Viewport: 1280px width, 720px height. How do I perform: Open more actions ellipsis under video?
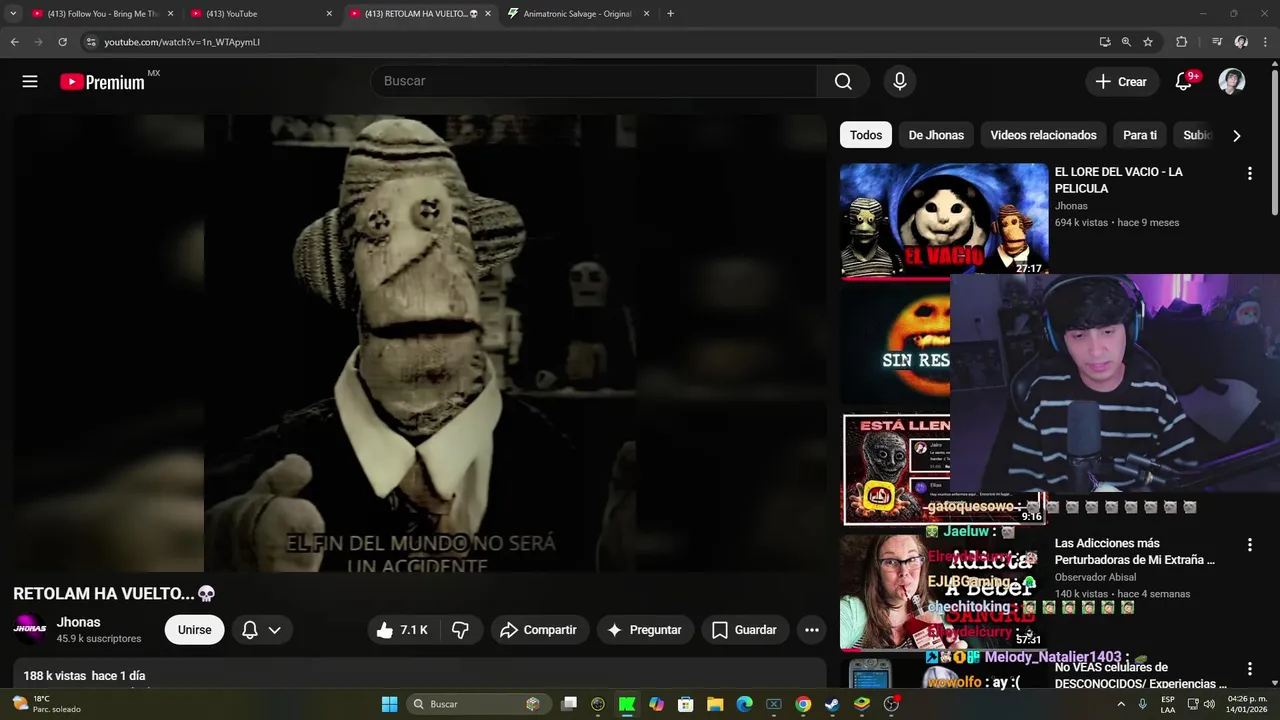(x=812, y=630)
